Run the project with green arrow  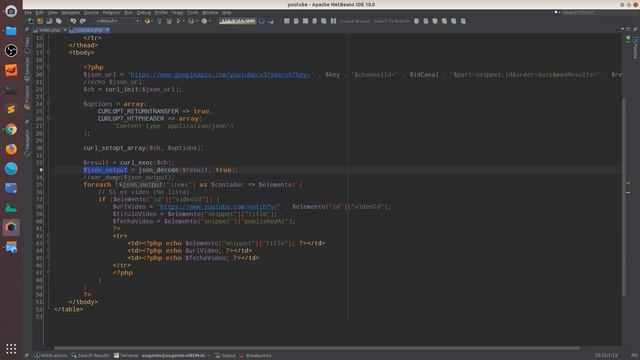click(178, 21)
